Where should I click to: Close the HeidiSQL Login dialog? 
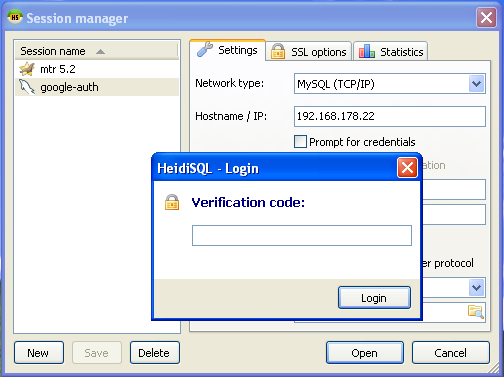click(407, 168)
